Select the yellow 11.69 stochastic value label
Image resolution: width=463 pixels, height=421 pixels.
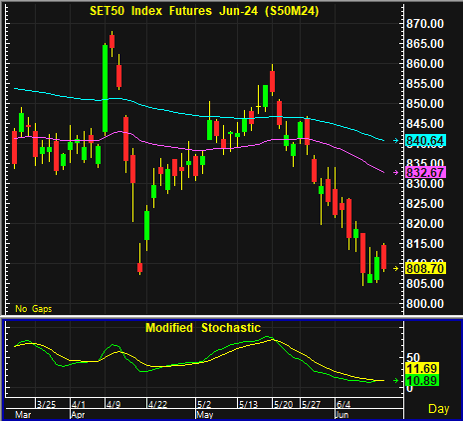422,368
